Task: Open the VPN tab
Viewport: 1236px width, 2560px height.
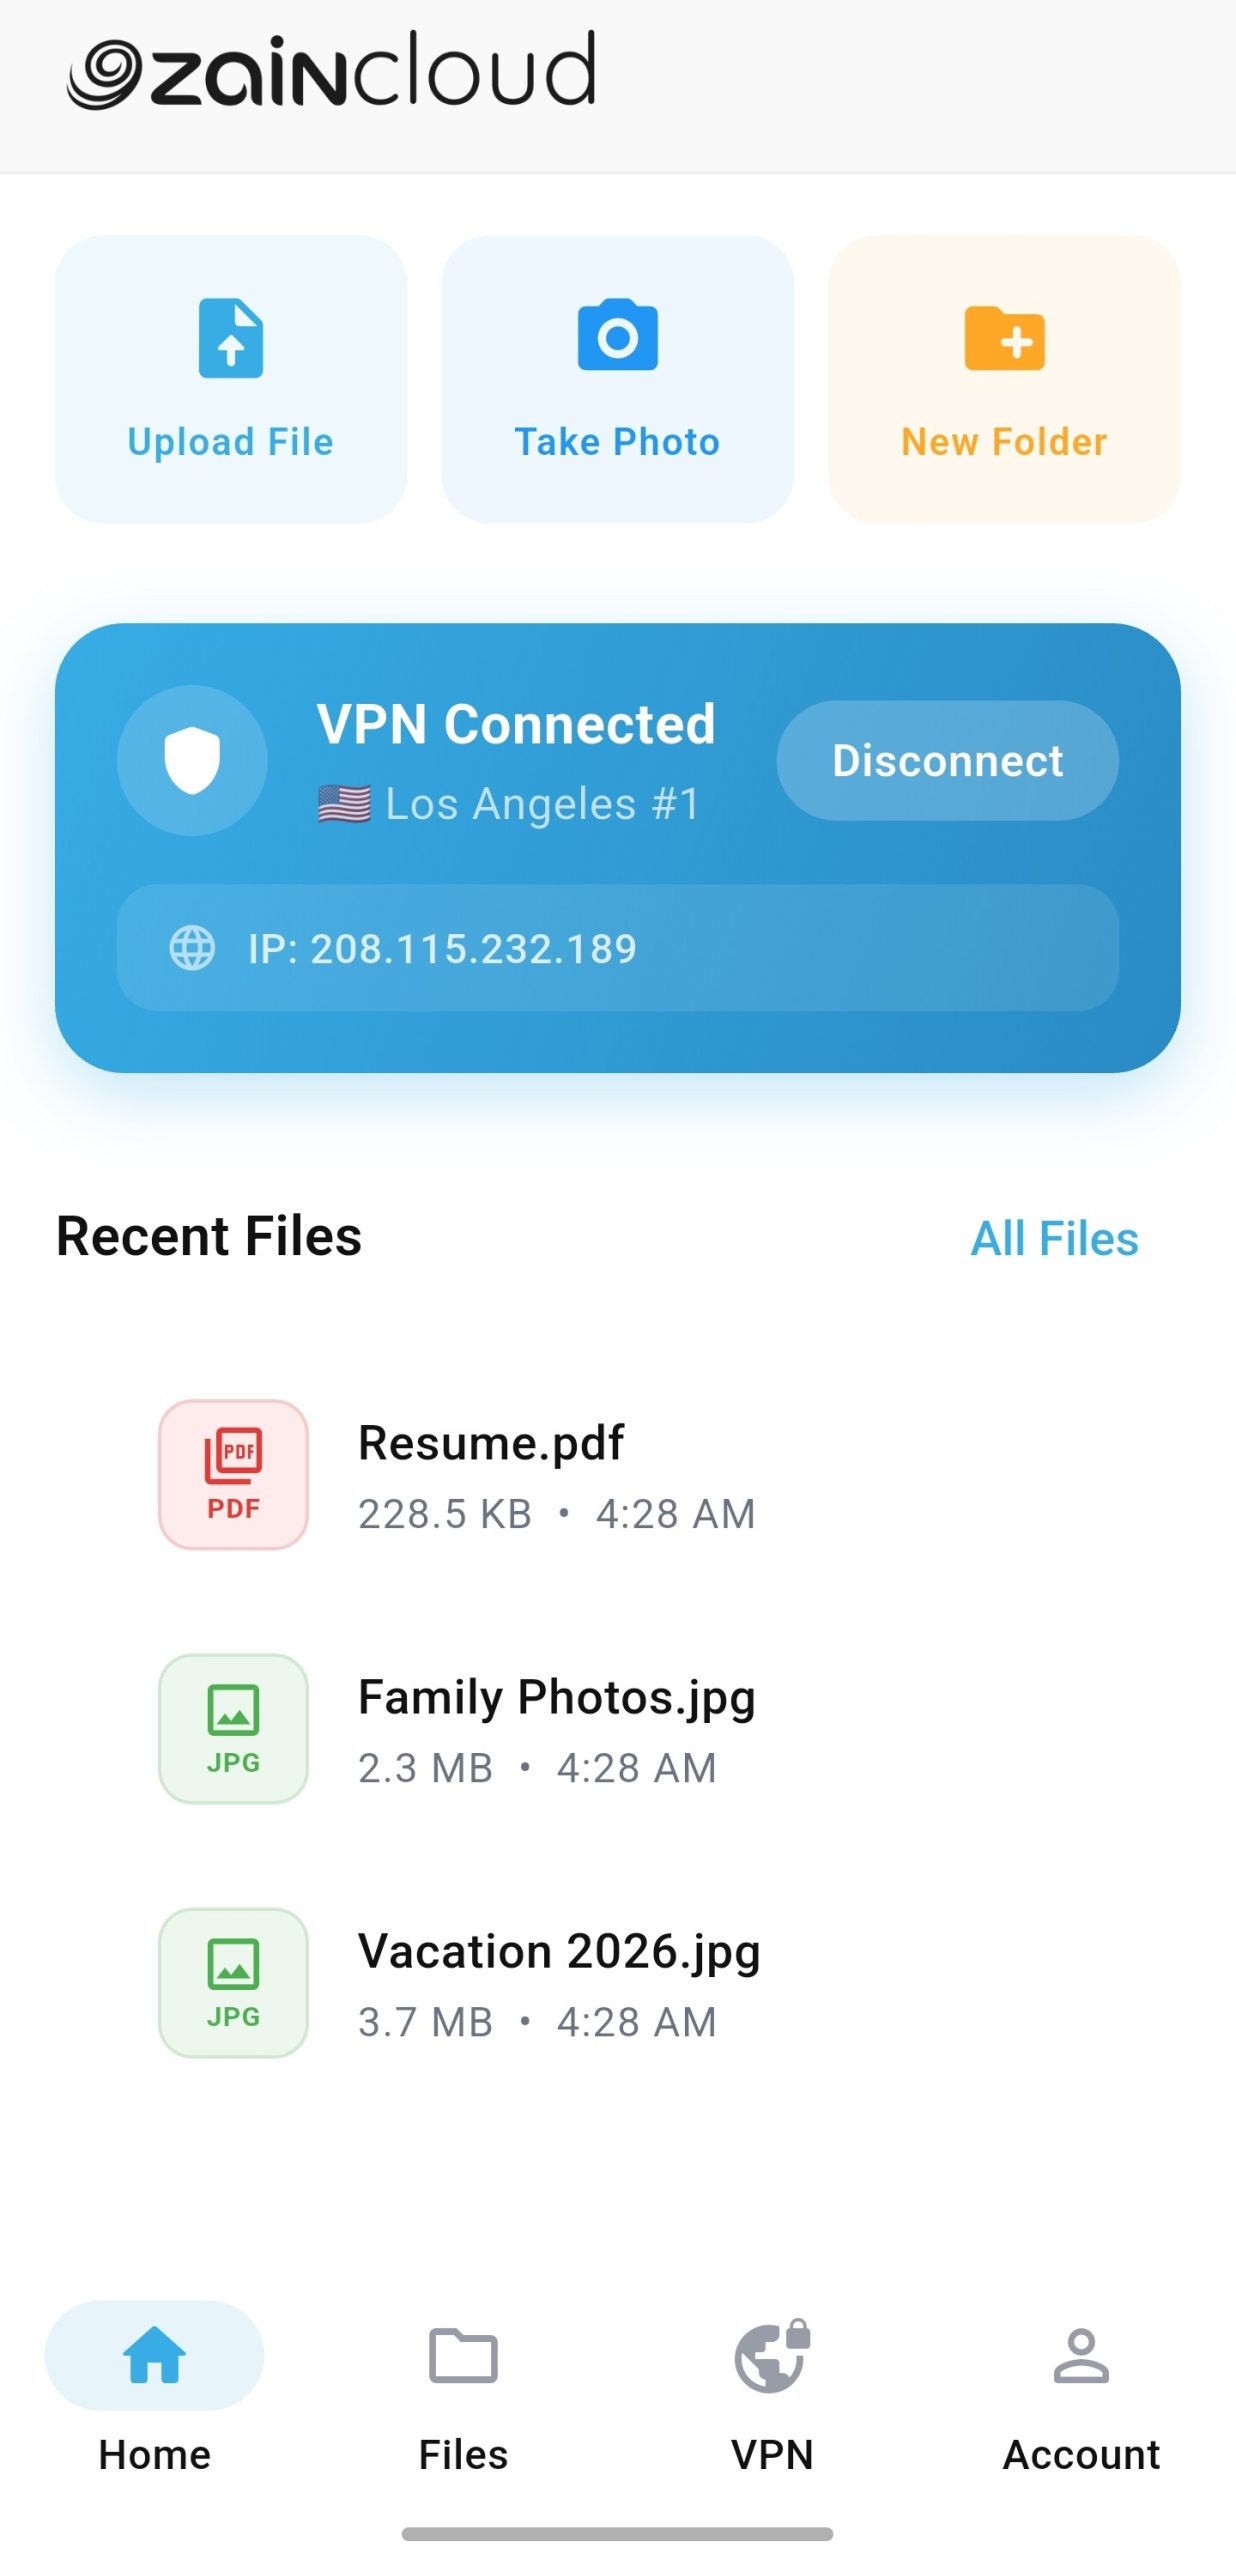Action: tap(772, 2396)
